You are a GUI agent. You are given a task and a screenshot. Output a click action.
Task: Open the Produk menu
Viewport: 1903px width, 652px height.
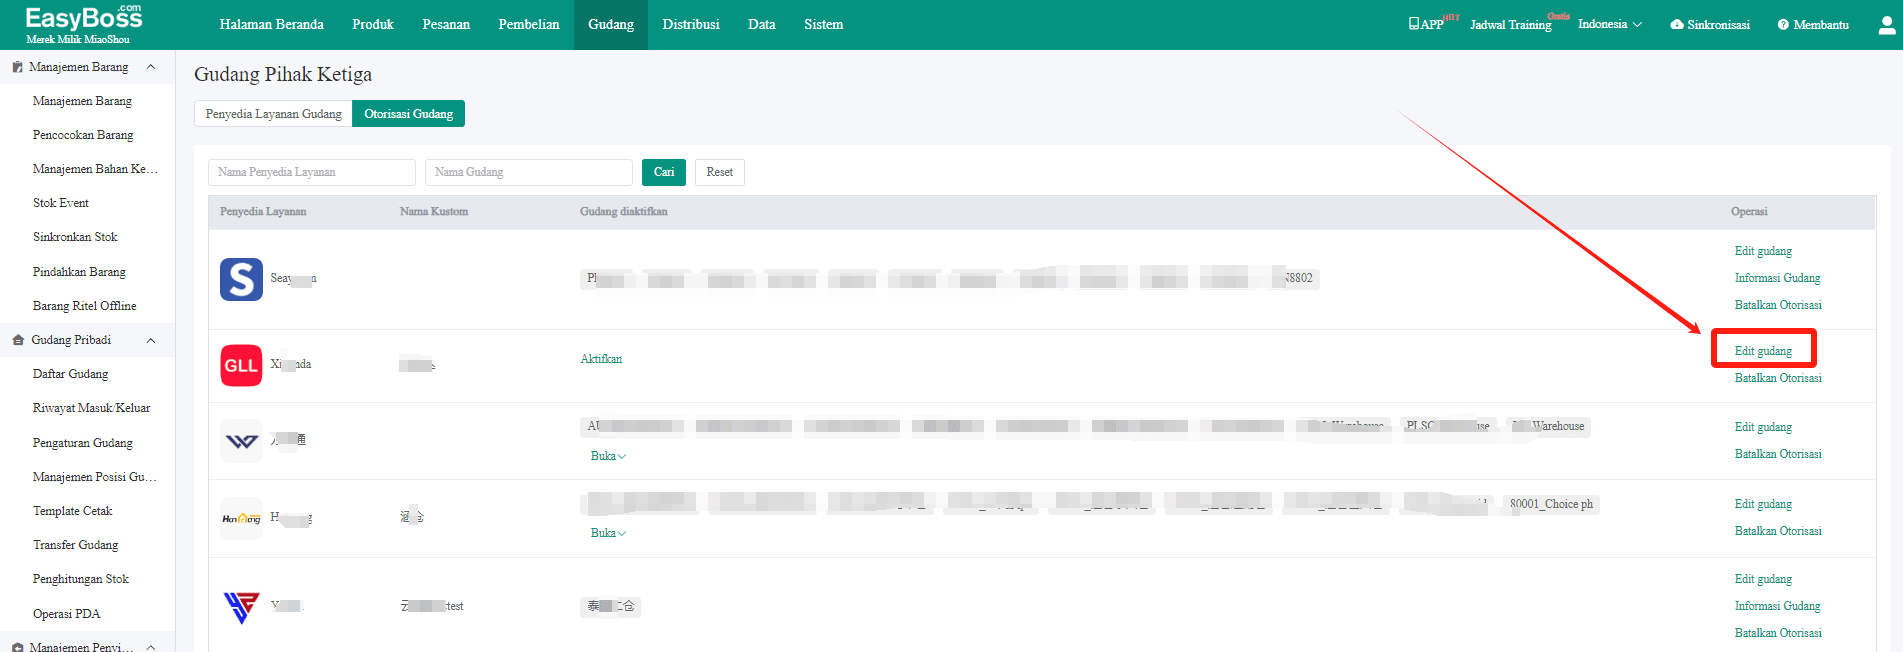(373, 25)
